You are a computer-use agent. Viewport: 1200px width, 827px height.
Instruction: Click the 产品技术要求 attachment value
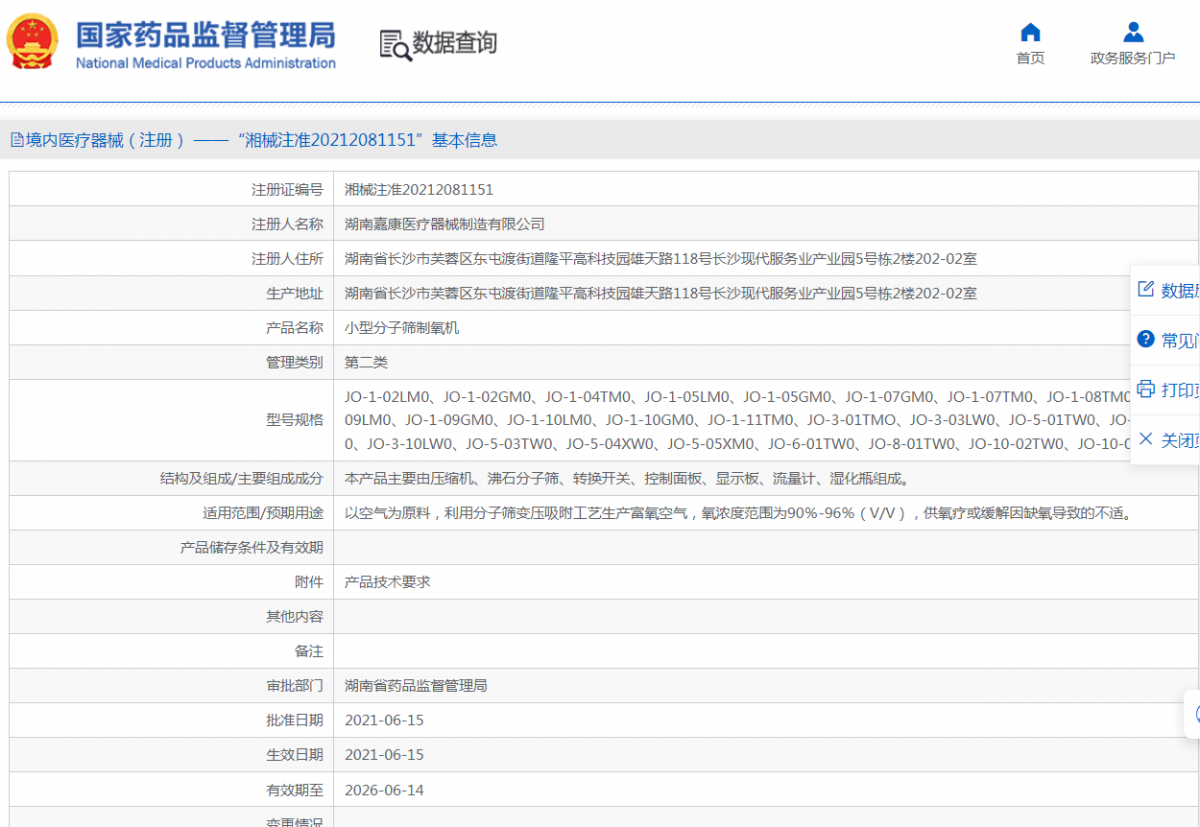[x=388, y=582]
